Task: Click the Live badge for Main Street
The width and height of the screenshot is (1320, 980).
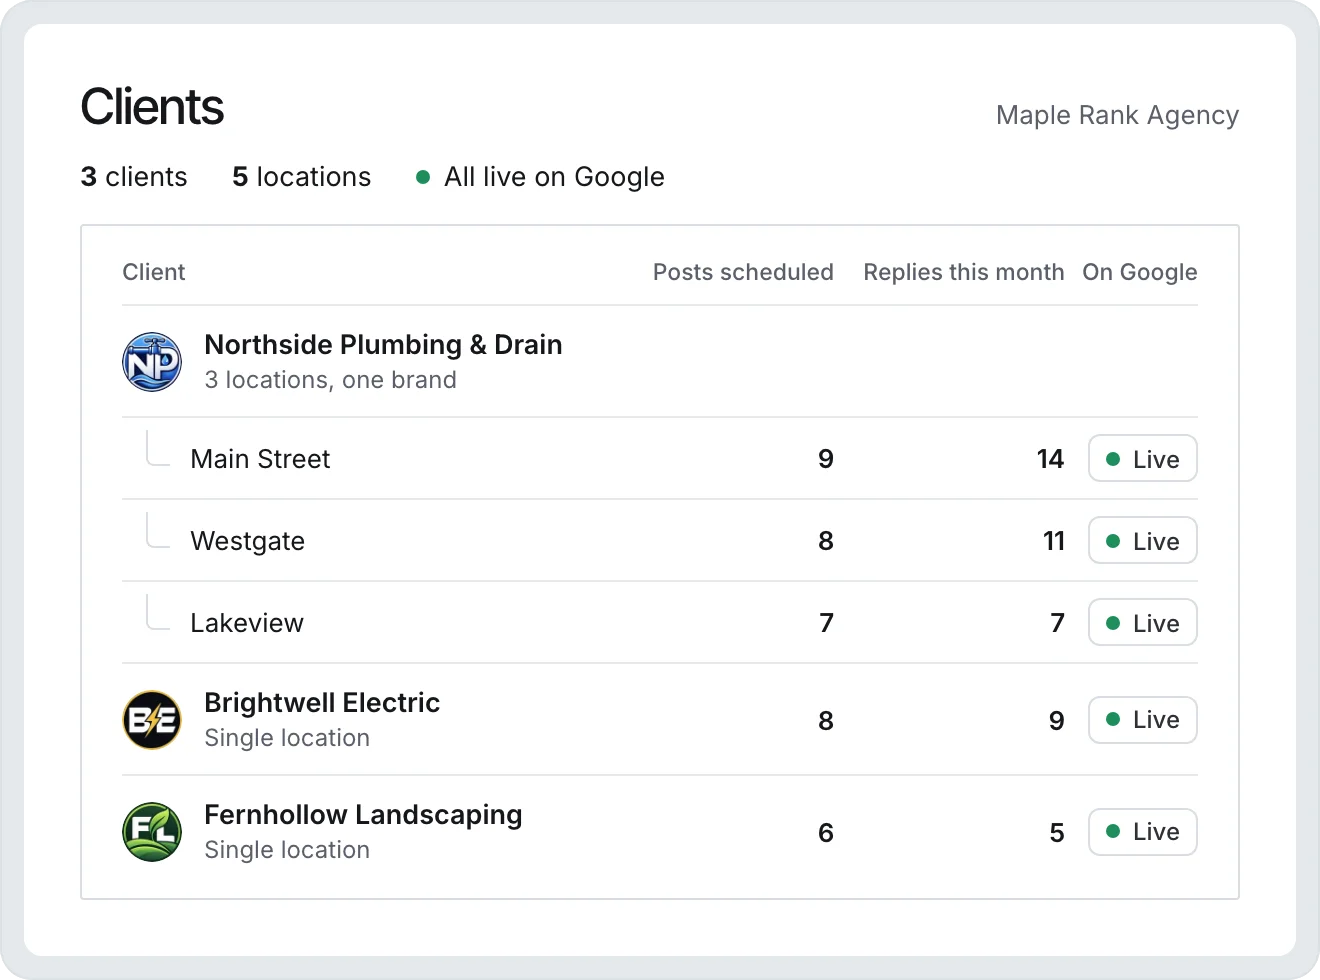Action: 1143,459
